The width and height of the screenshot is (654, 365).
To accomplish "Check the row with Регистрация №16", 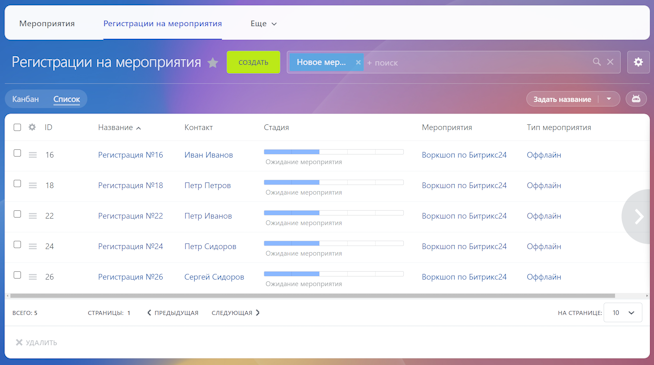I will tap(17, 153).
